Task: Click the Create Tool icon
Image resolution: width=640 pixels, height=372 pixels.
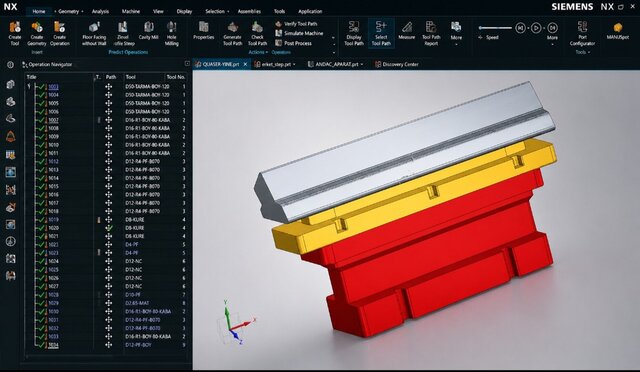Action: (15, 28)
